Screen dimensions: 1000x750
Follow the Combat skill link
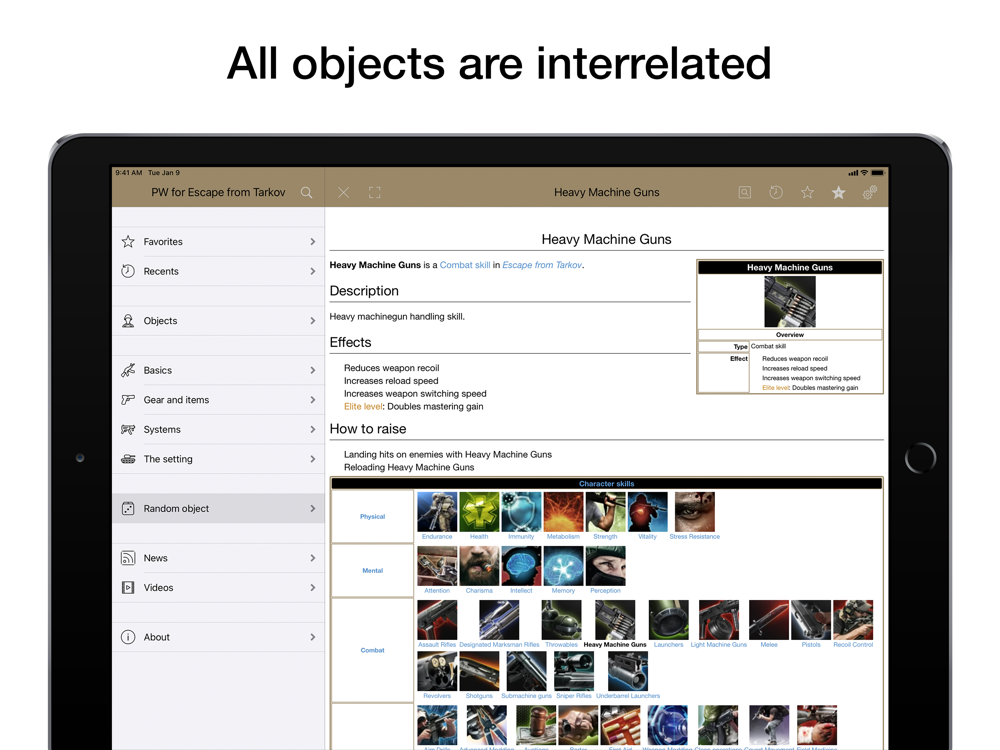[465, 265]
